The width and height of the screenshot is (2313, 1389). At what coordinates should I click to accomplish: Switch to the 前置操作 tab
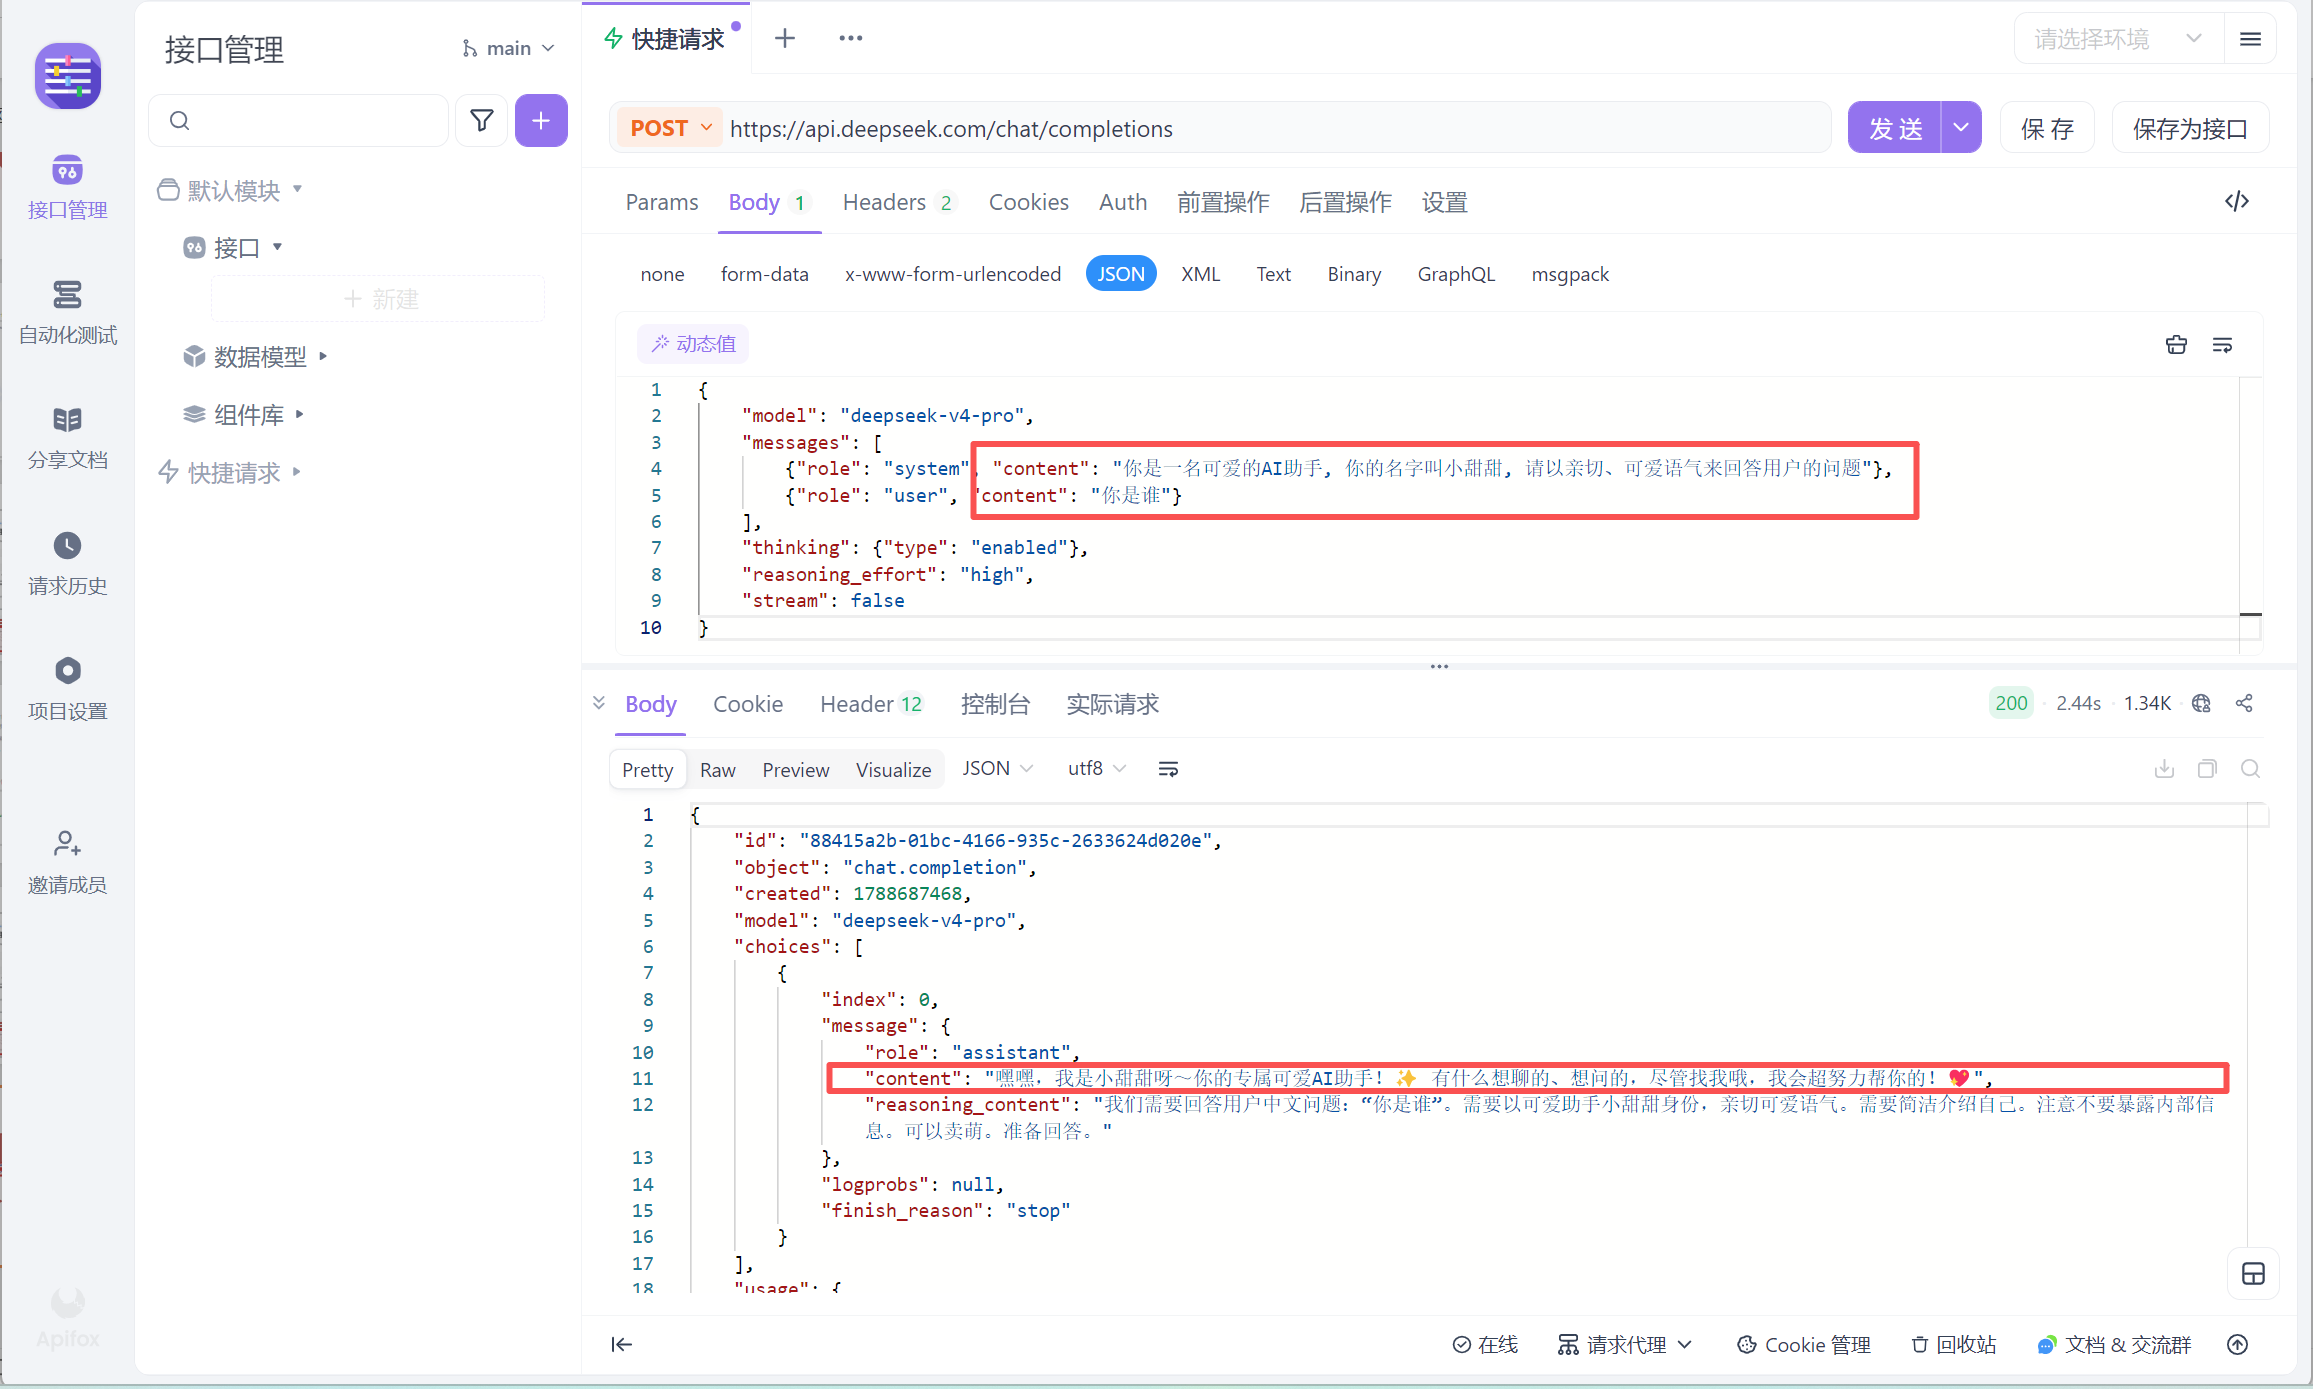[x=1223, y=202]
